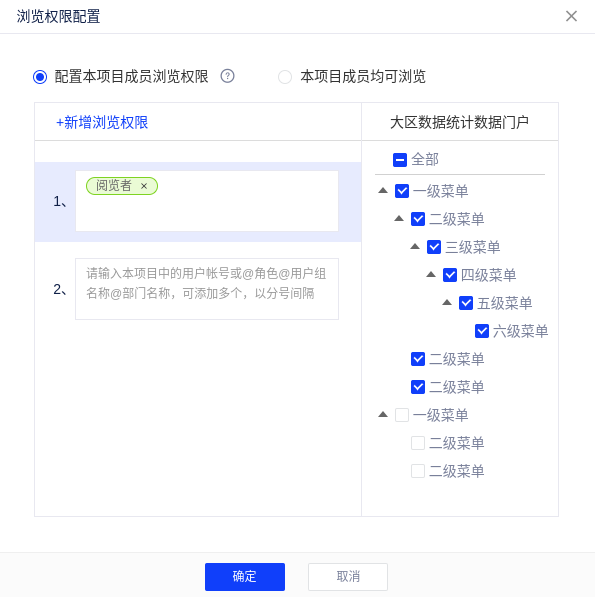Close the 浏览权限配置 dialog

coord(571,16)
